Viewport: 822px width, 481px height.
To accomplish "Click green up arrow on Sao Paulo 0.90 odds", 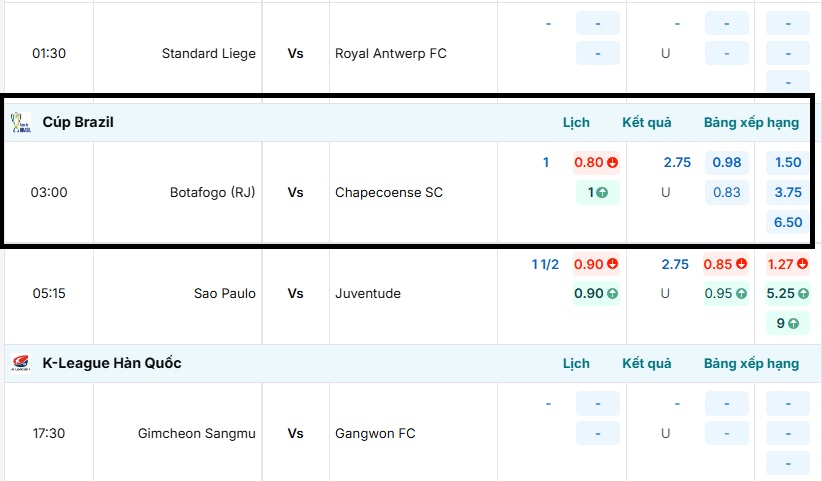I will pyautogui.click(x=612, y=294).
